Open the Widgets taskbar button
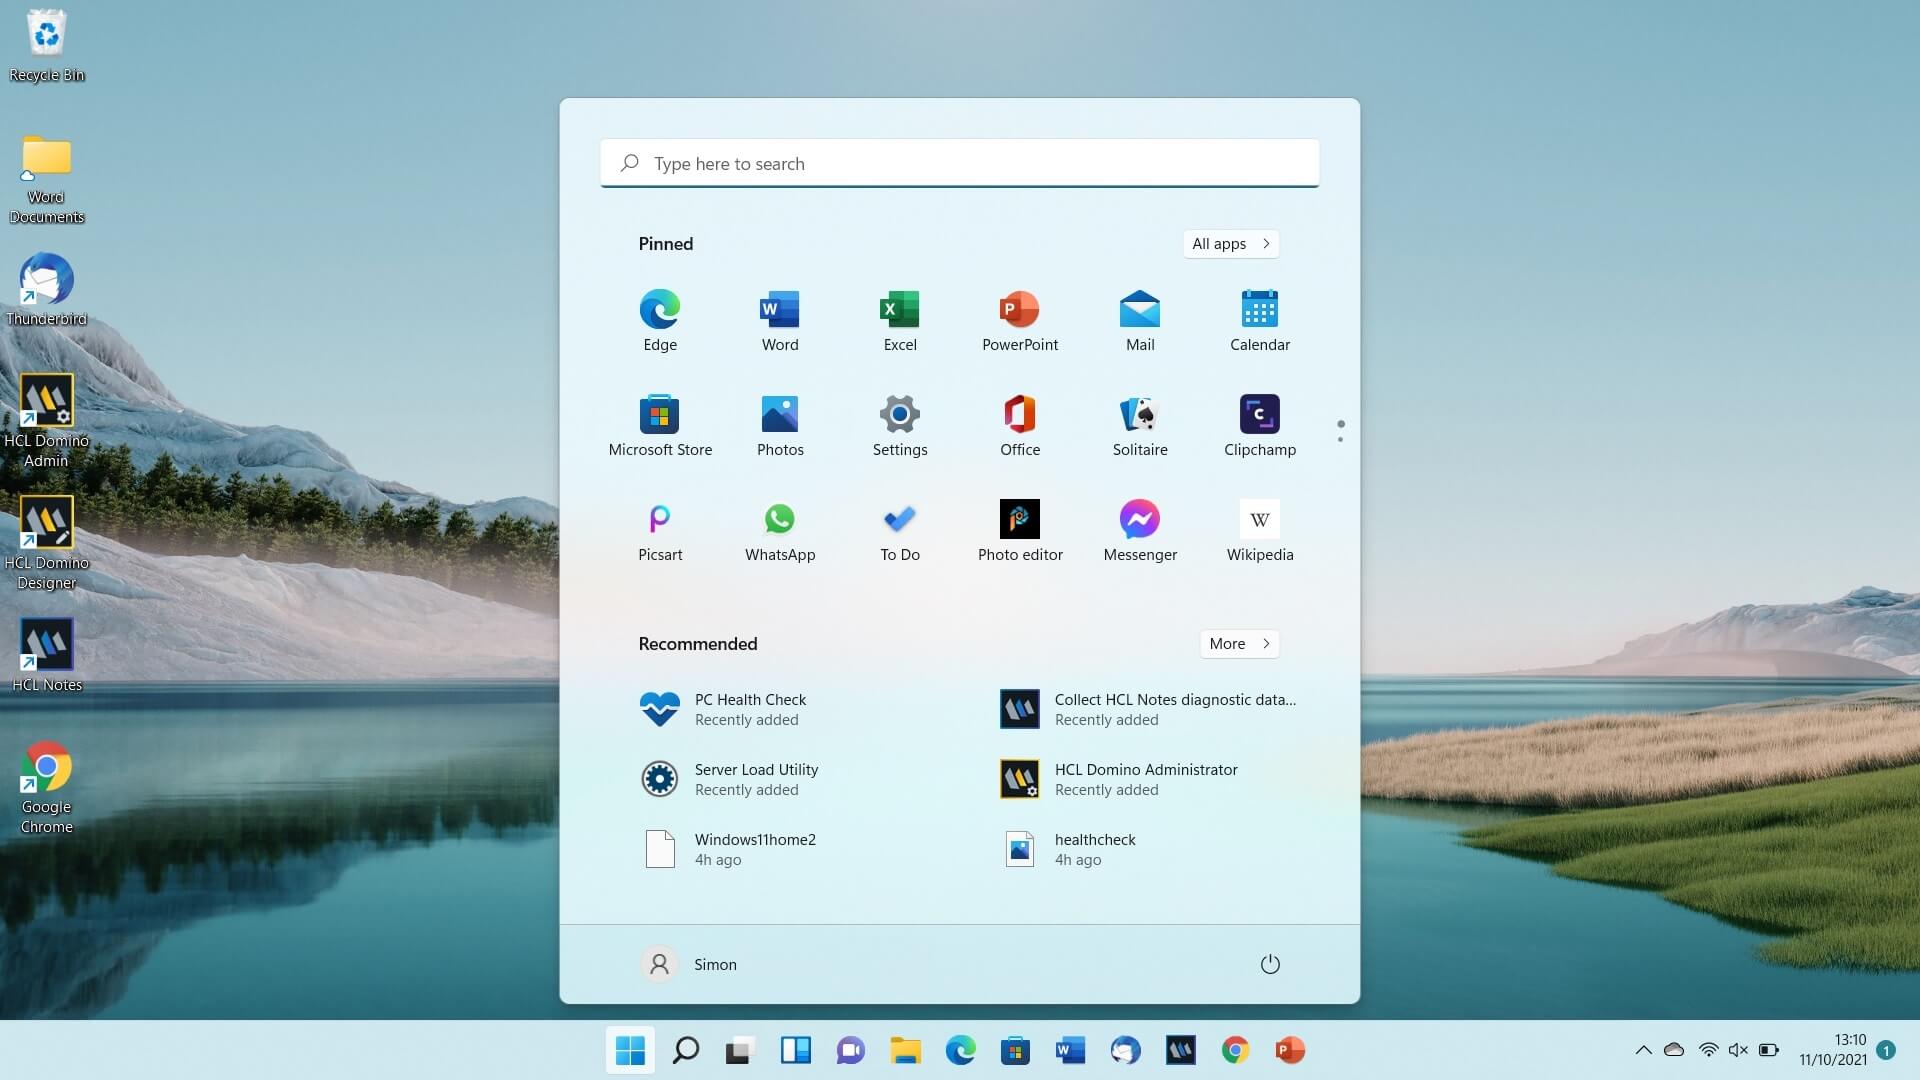 tap(795, 1050)
